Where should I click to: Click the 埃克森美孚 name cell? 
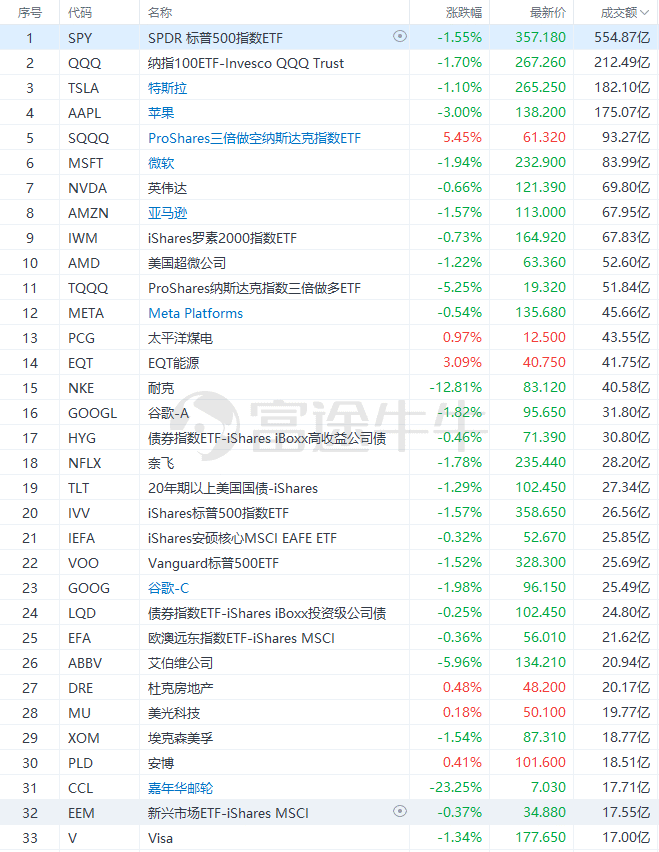(180, 738)
